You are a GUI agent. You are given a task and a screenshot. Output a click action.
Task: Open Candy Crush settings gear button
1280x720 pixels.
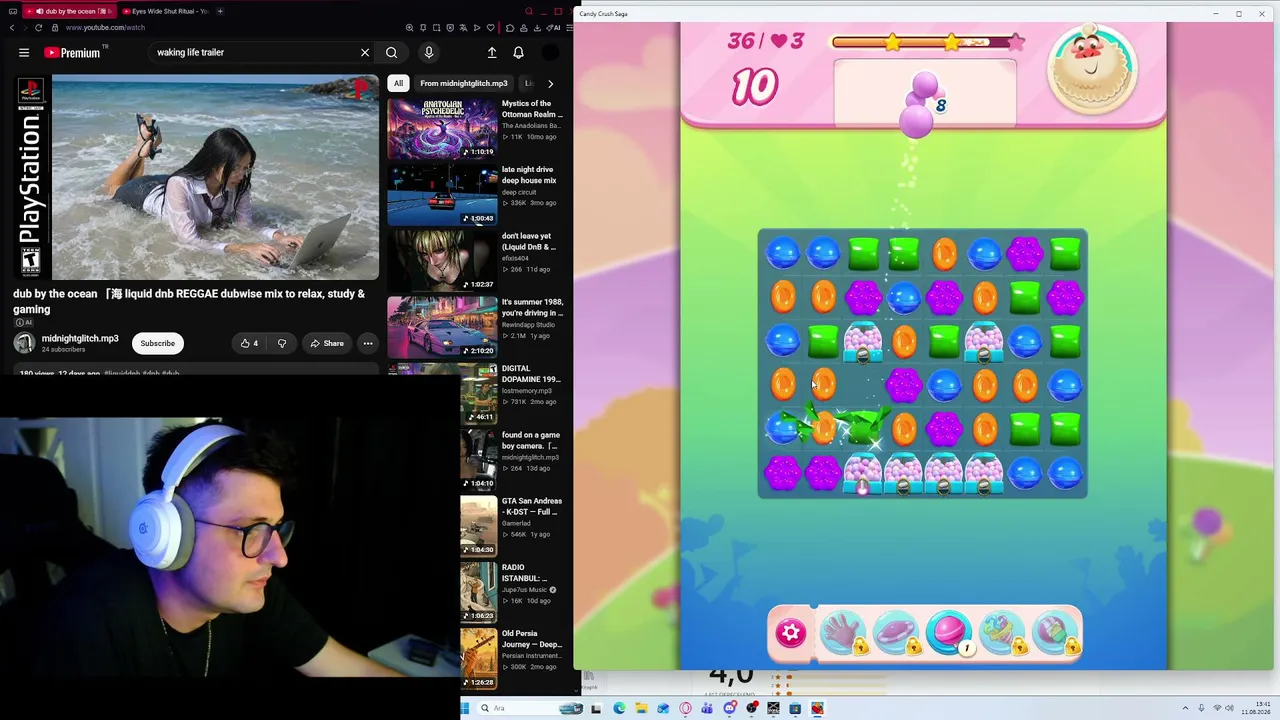(x=791, y=633)
